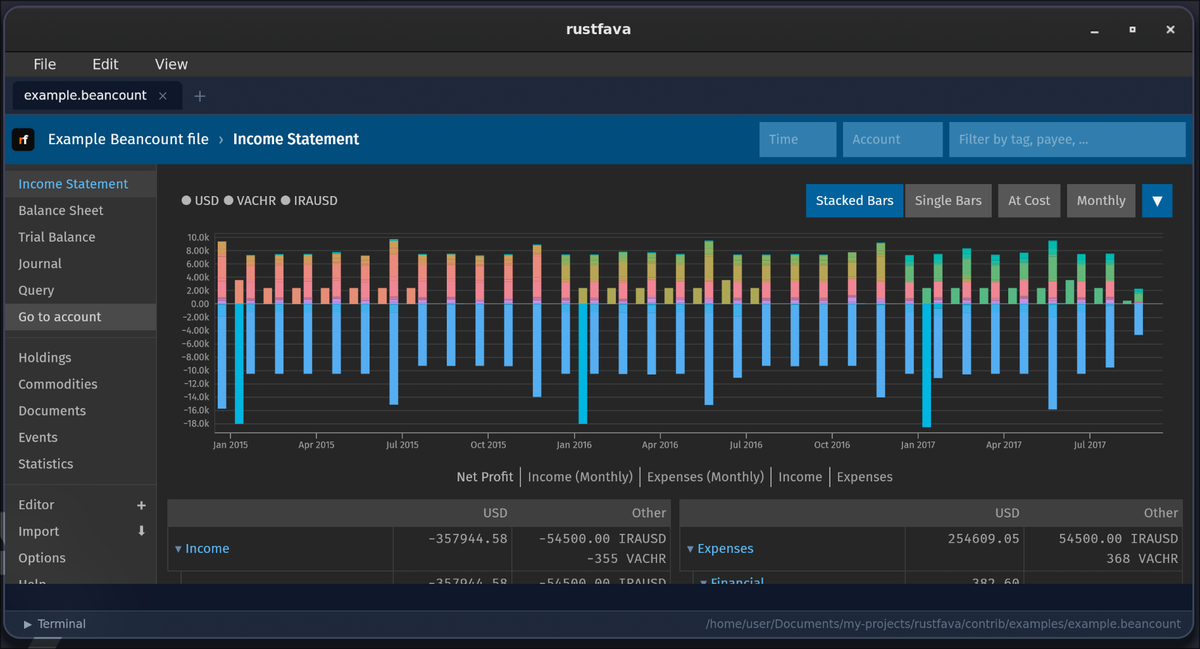Click the plus icon beside Editor
The width and height of the screenshot is (1200, 649).
point(141,504)
